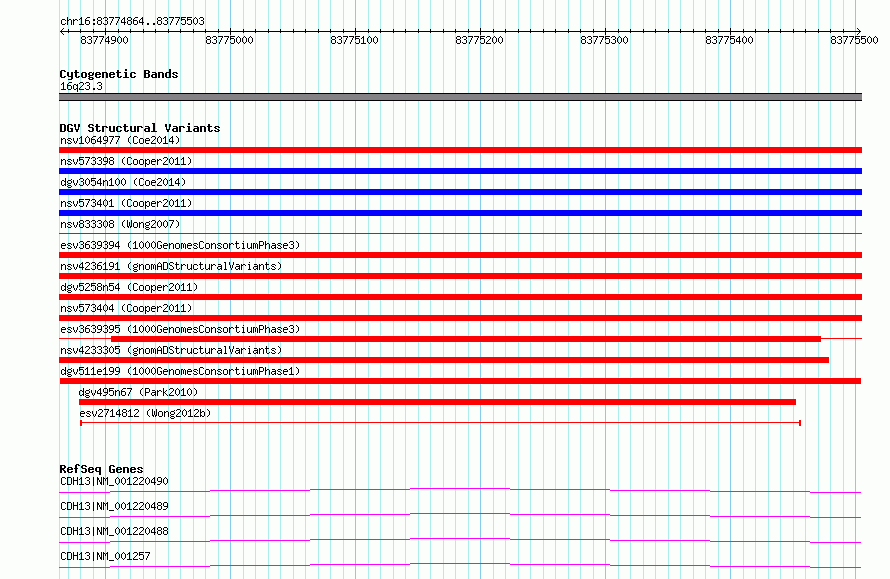This screenshot has width=890, height=579.
Task: Select the blue bar for nsv573398
Action: [x=460, y=171]
